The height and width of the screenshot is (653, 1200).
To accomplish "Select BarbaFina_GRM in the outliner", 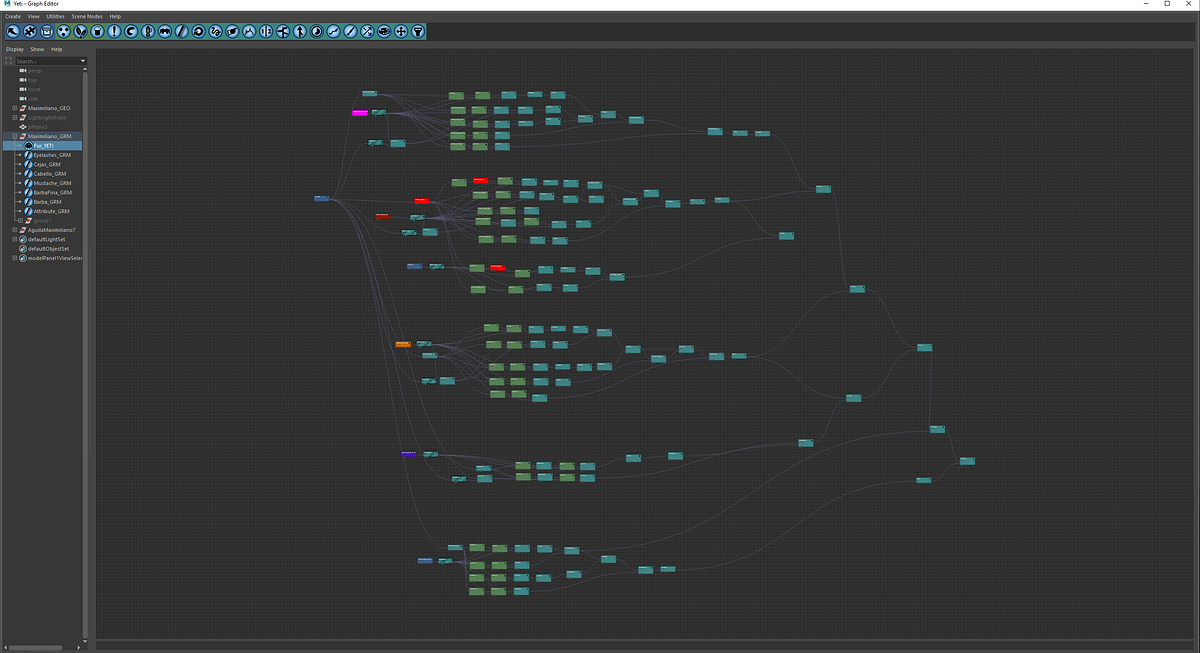I will point(53,193).
